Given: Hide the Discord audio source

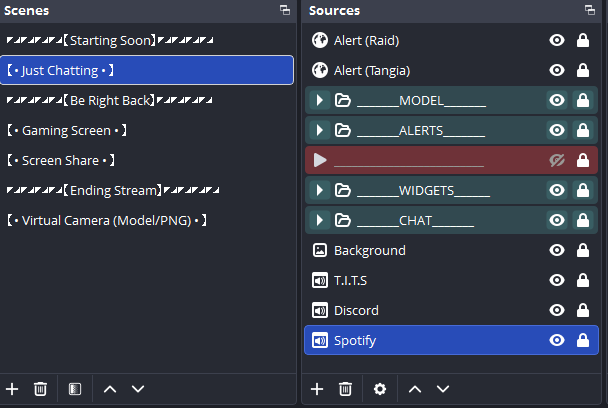Looking at the screenshot, I should point(557,310).
